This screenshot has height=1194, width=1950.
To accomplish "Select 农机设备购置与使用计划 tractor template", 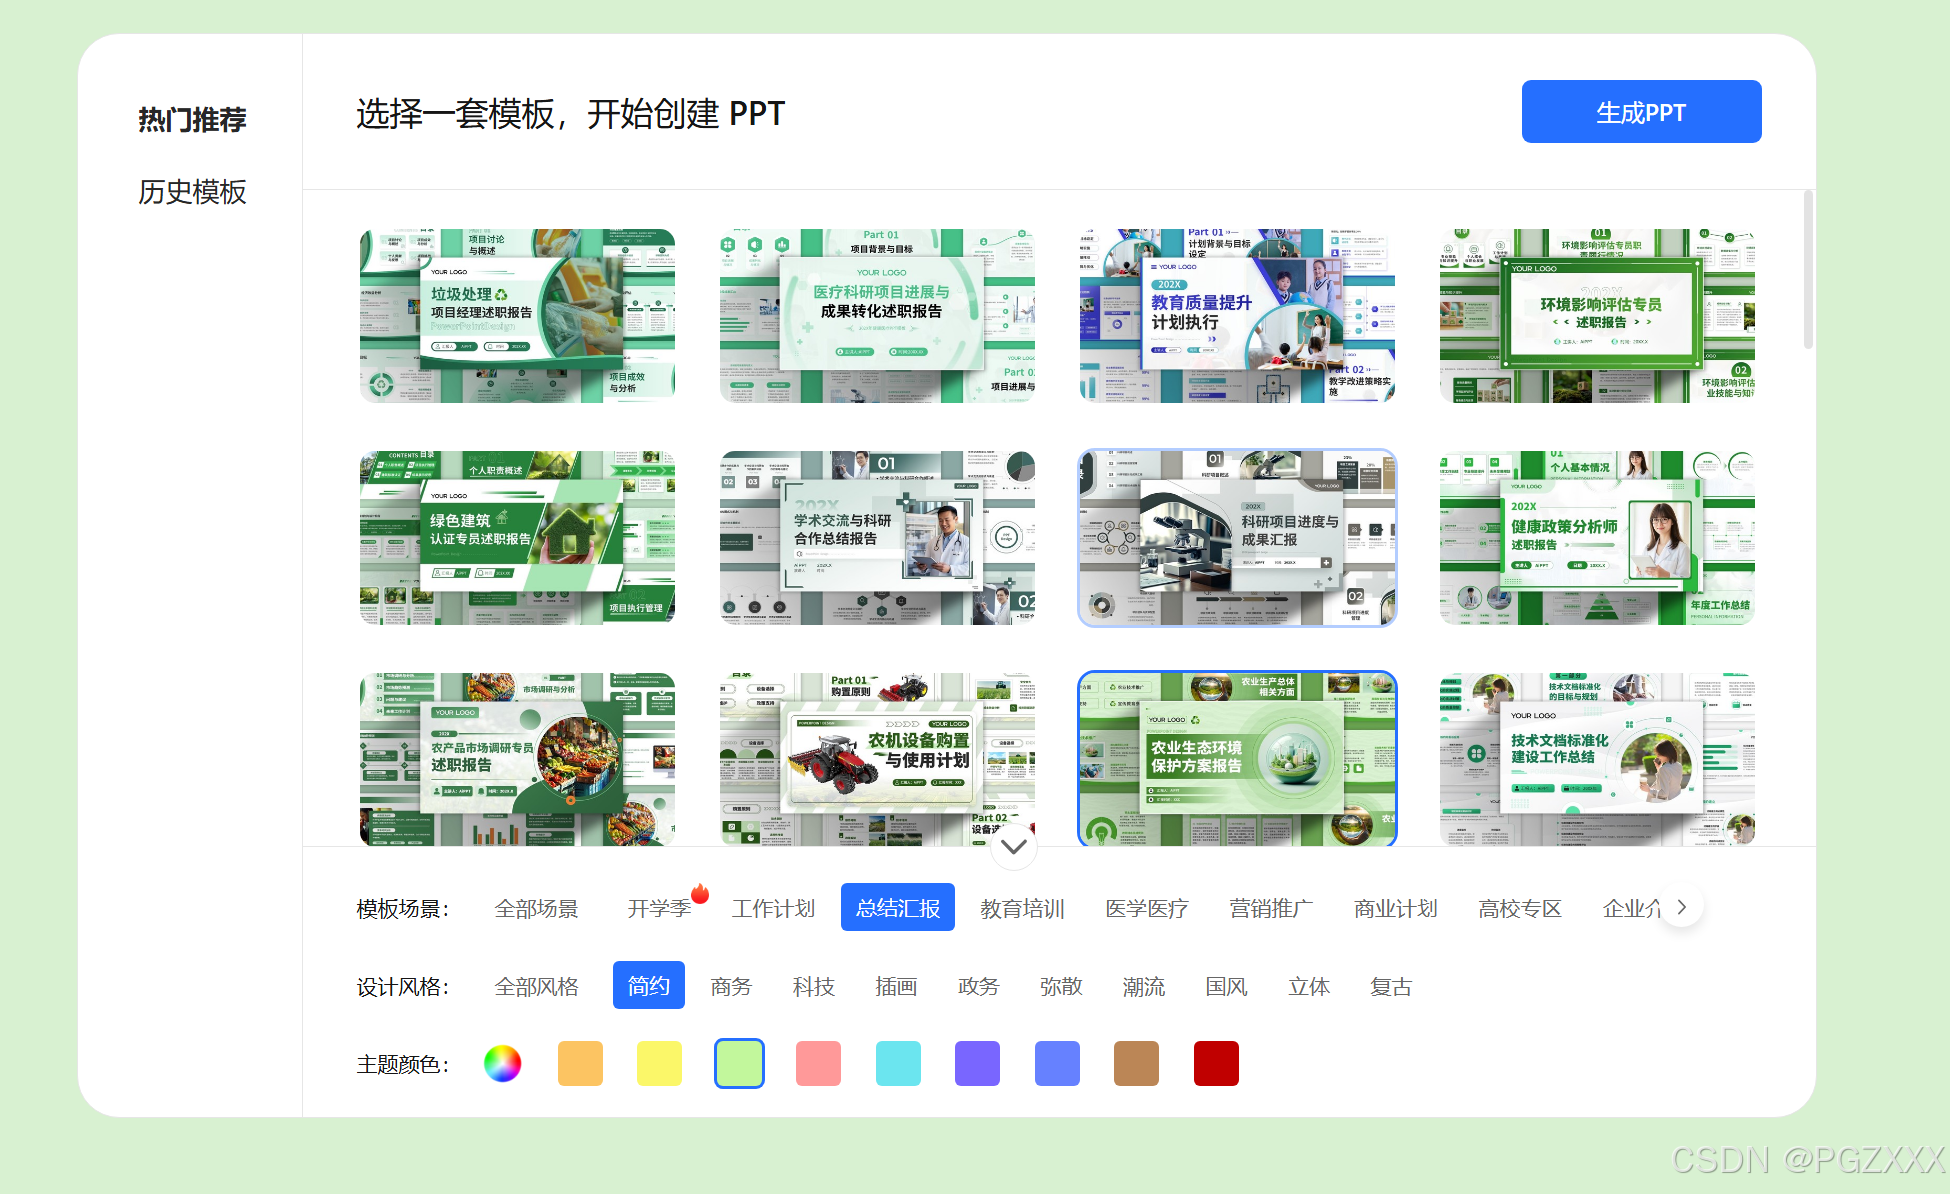I will [x=877, y=759].
